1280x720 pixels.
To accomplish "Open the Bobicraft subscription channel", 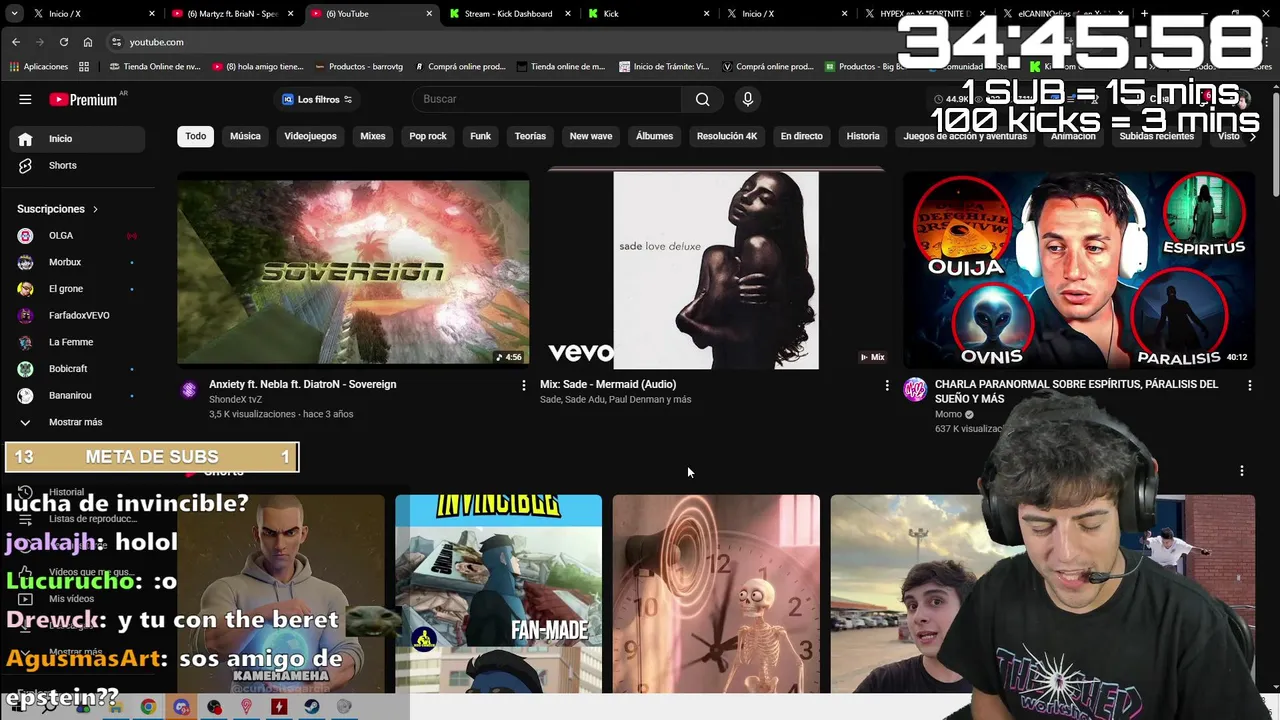I will tap(78, 369).
